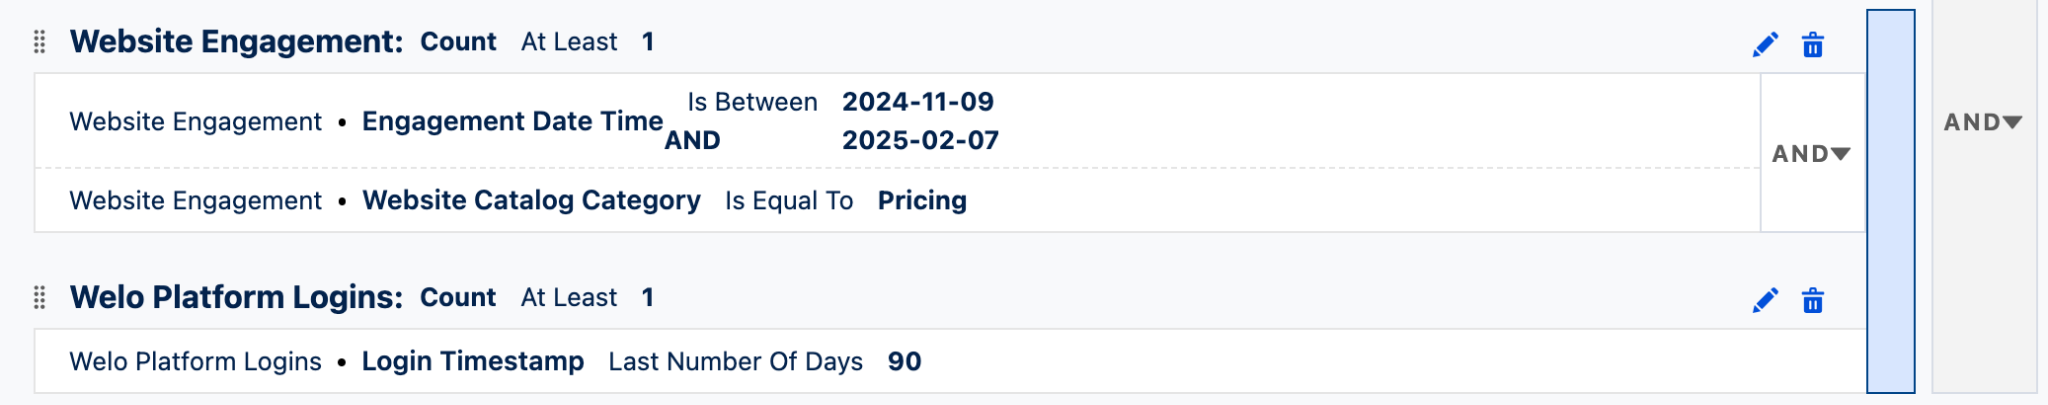Grab the Welo Platform Logins drag handle
Viewport: 2048px width, 405px height.
tap(40, 298)
